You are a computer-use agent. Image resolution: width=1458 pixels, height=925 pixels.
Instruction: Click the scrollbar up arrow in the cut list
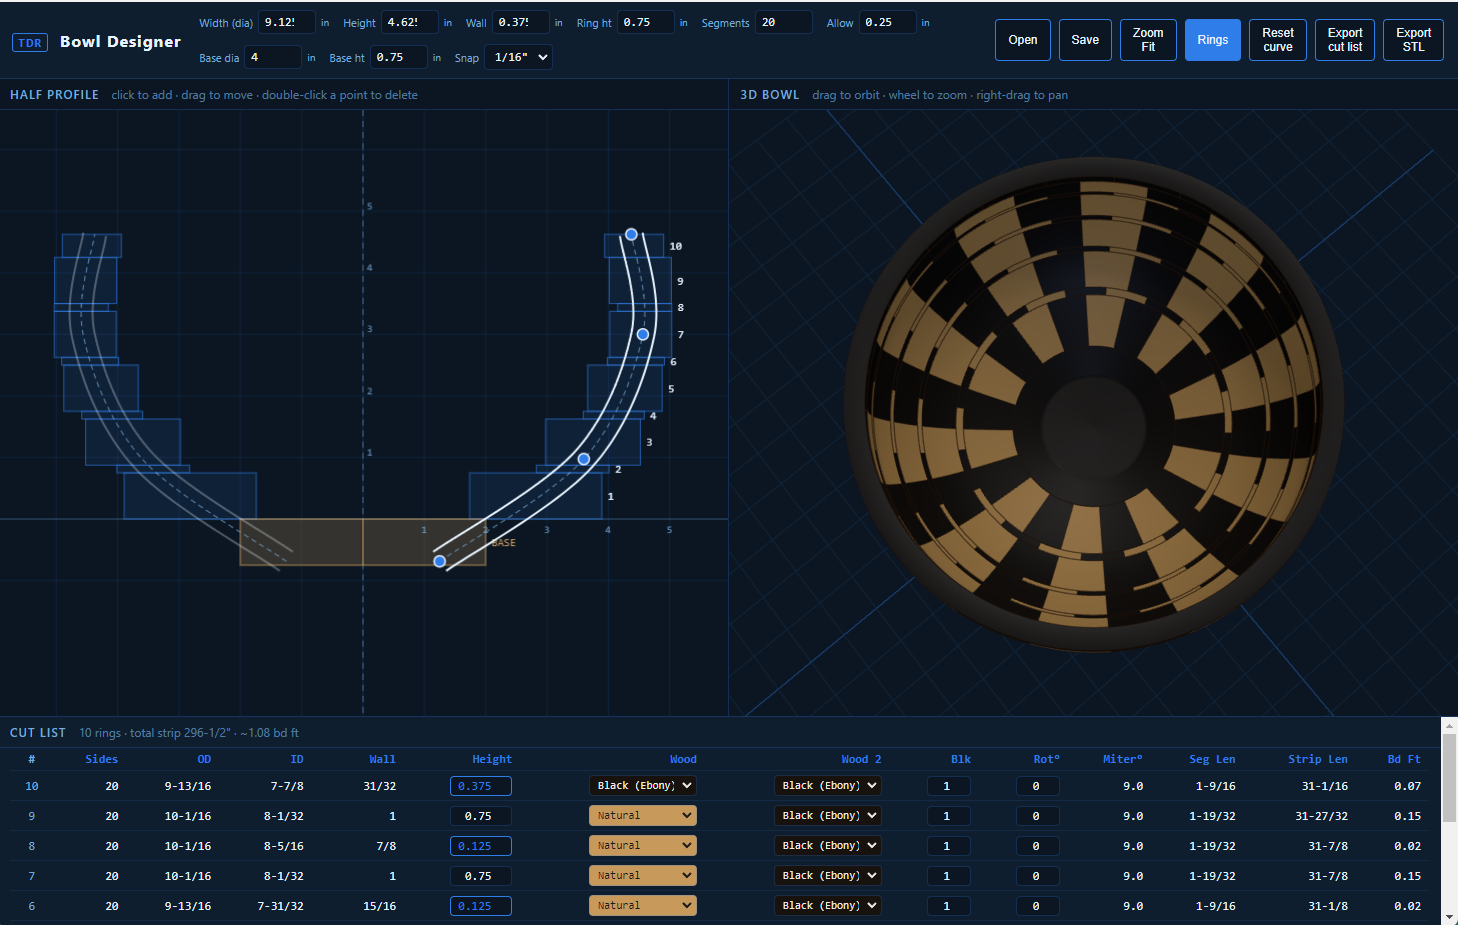1449,725
